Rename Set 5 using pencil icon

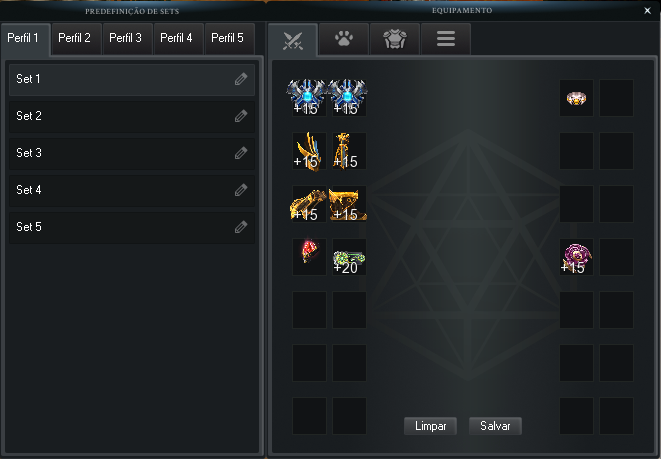[241, 227]
